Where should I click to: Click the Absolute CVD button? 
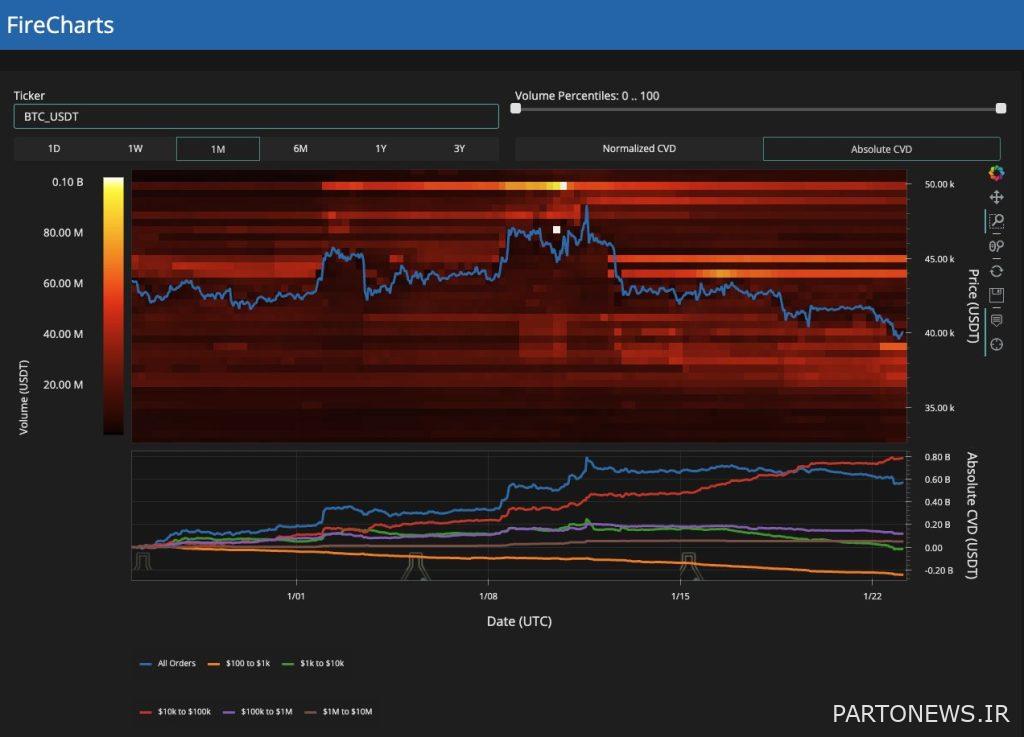pos(880,148)
